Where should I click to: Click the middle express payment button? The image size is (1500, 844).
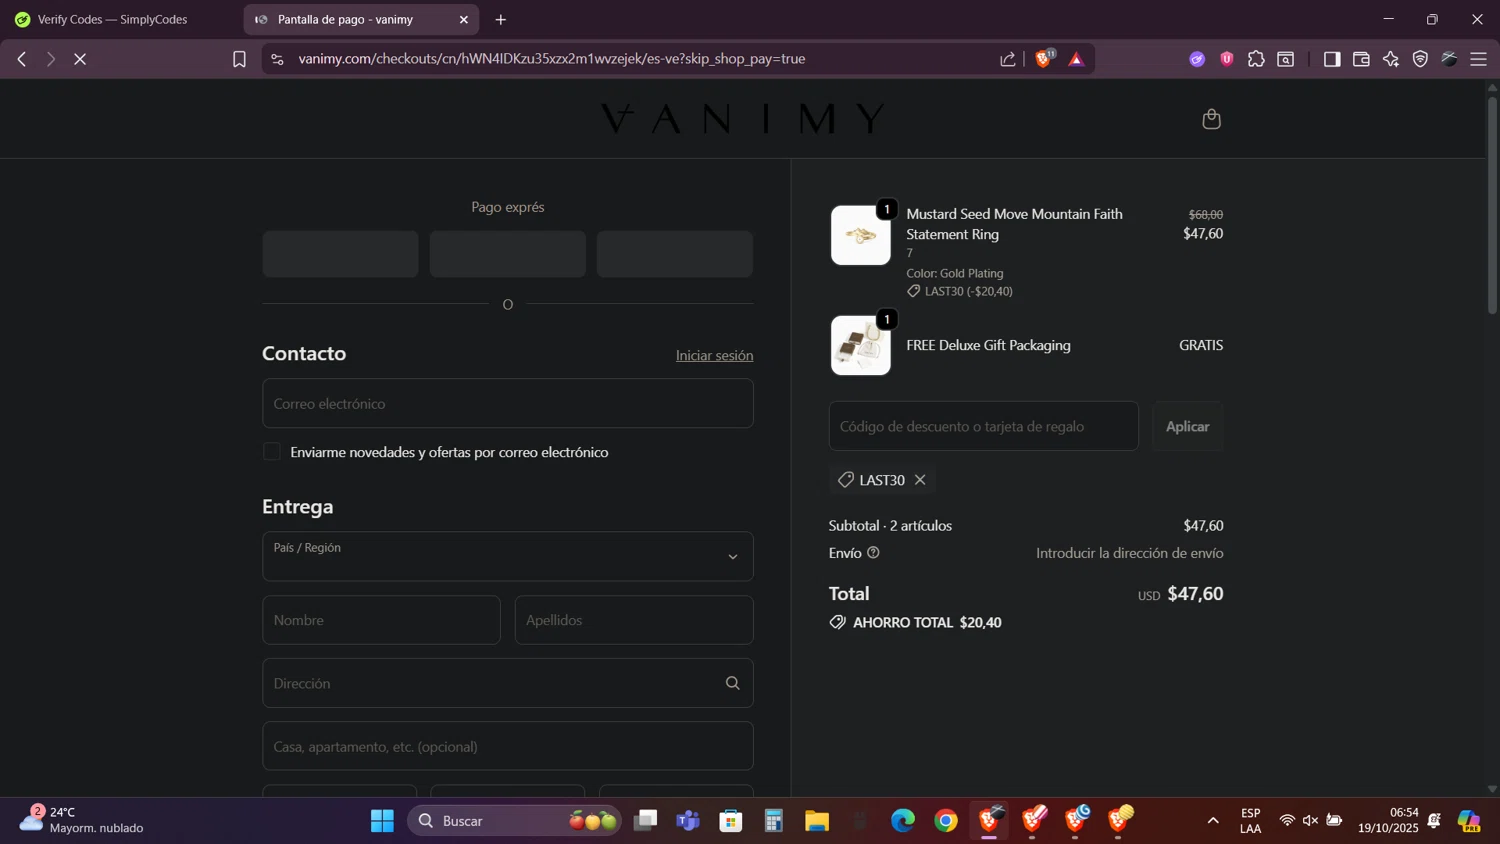(508, 254)
